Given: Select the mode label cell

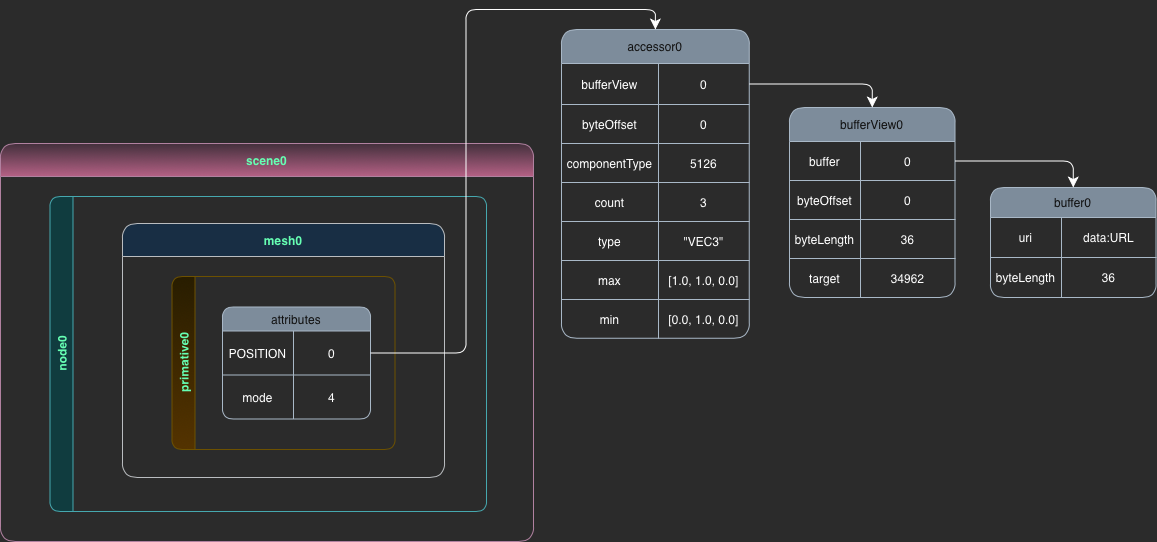Looking at the screenshot, I should tap(258, 397).
